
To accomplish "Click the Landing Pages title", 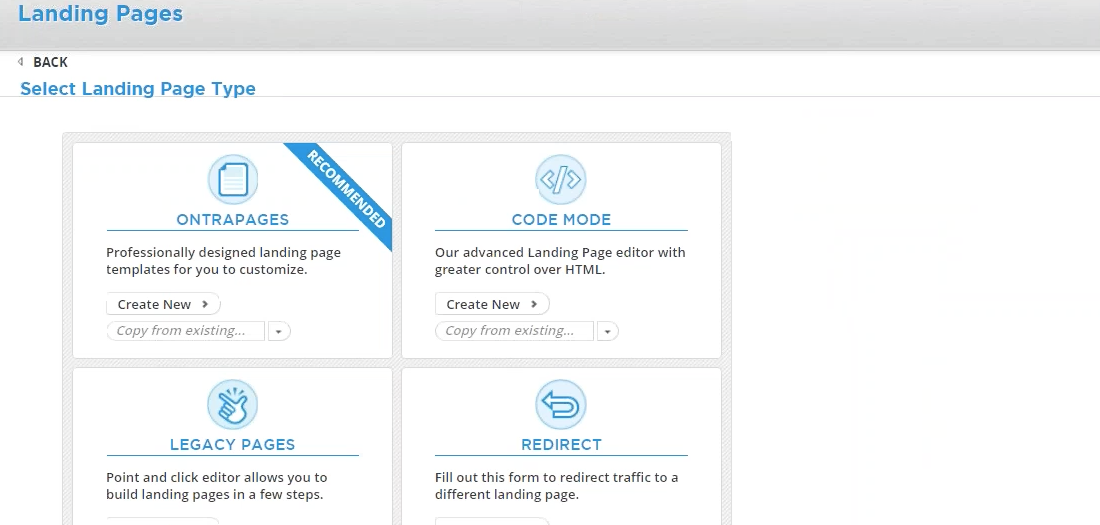I will 100,13.
